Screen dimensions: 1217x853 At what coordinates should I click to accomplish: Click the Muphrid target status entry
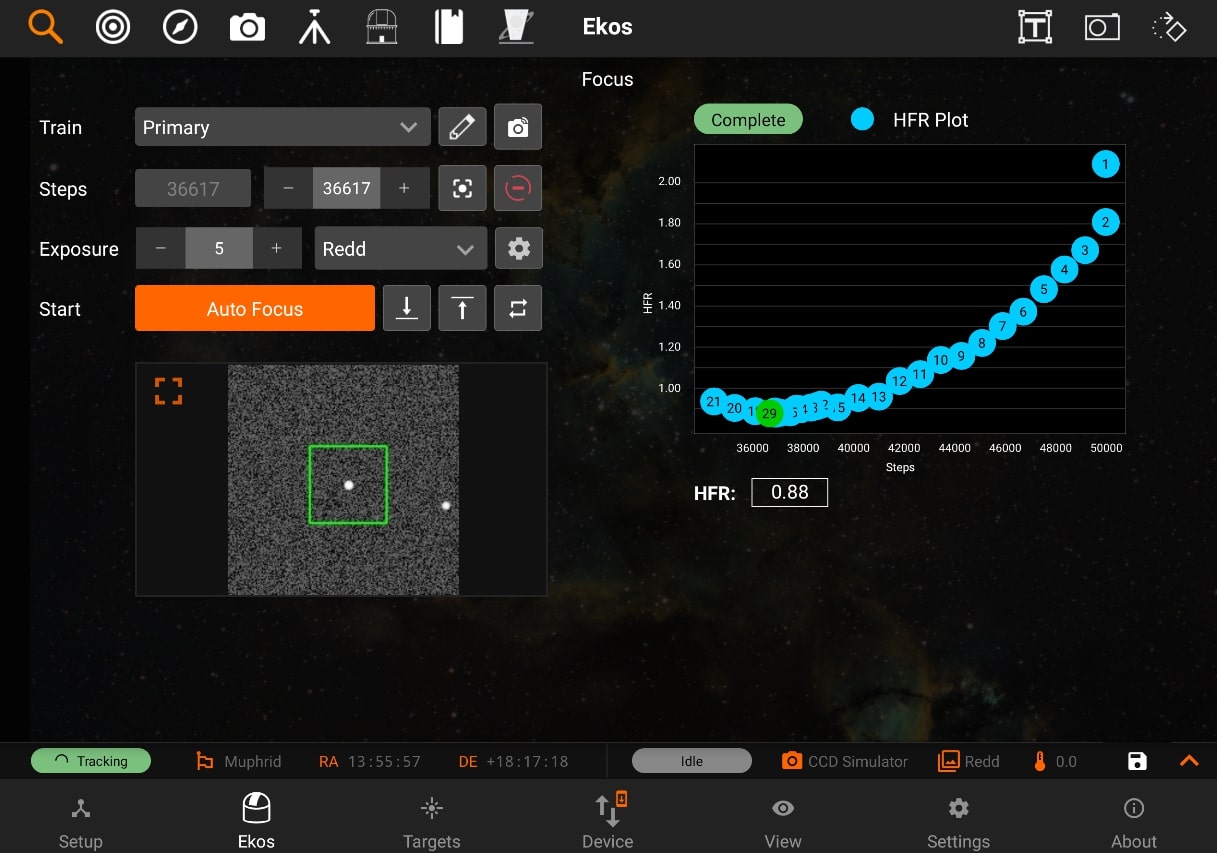click(x=239, y=761)
